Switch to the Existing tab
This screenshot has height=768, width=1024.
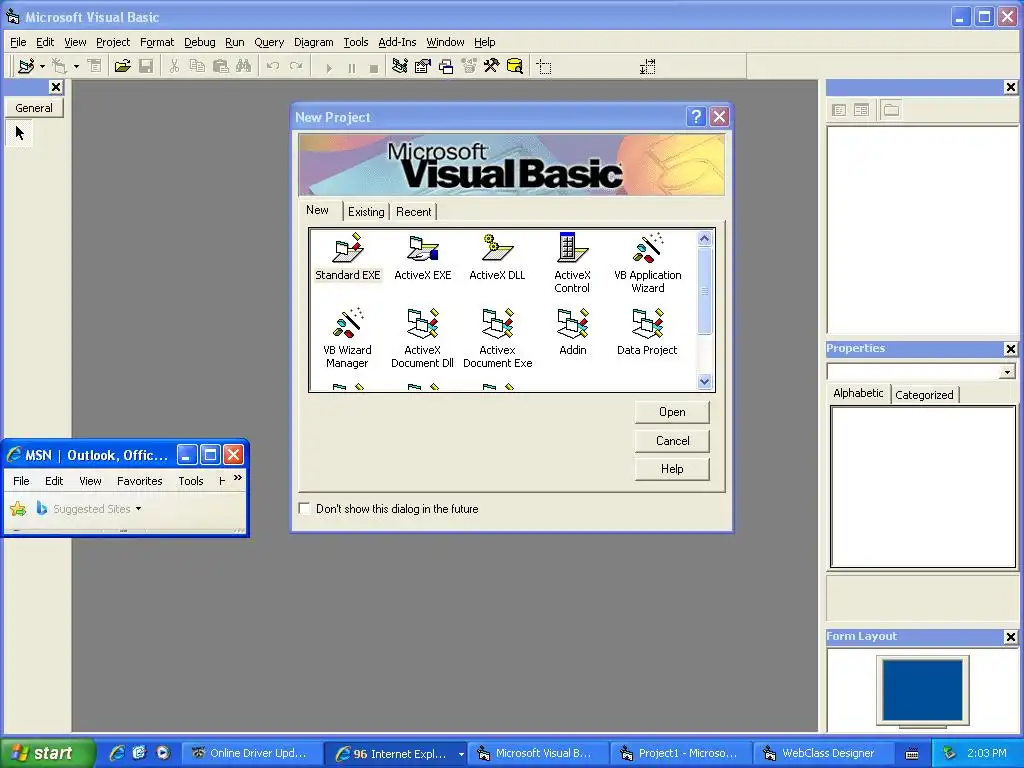[x=366, y=212]
